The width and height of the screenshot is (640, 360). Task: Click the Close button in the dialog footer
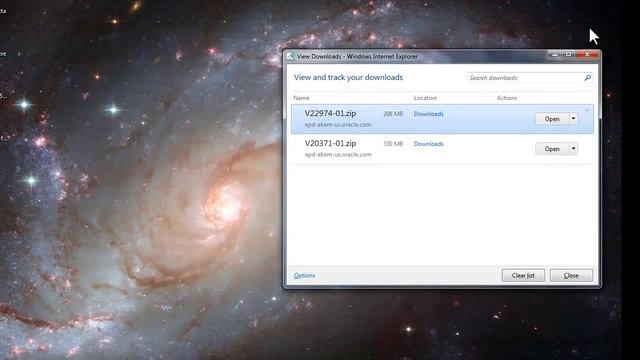[571, 276]
